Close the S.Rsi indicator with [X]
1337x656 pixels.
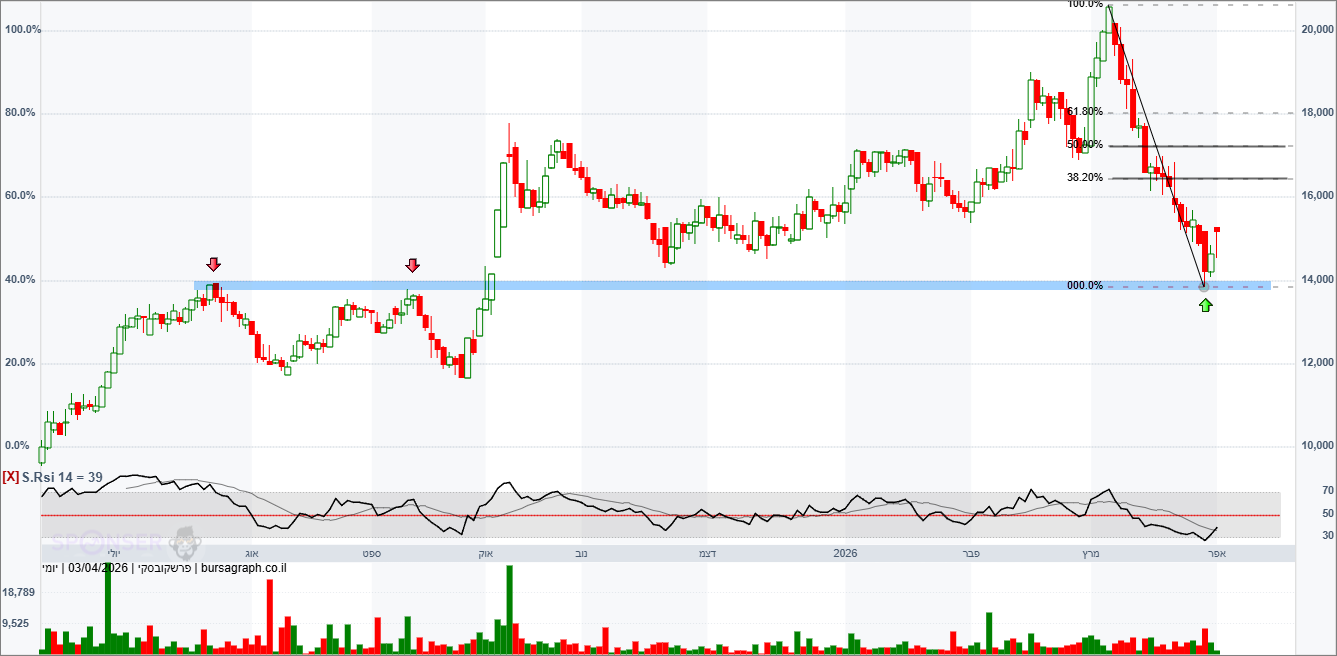[x=11, y=477]
